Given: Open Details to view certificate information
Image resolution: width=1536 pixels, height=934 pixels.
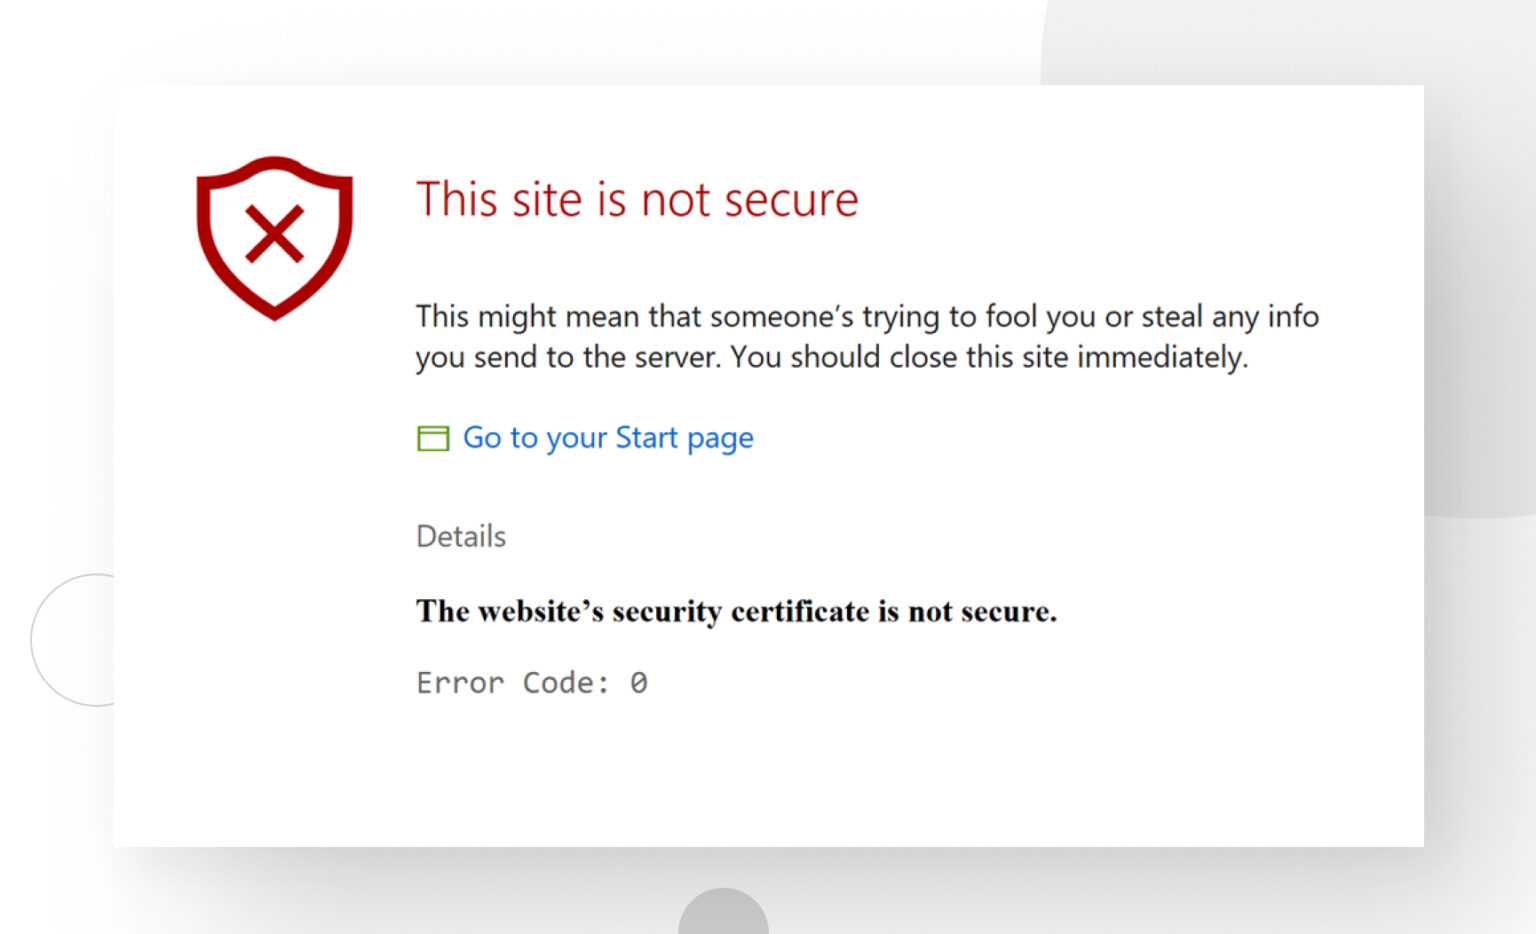Looking at the screenshot, I should coord(460,537).
